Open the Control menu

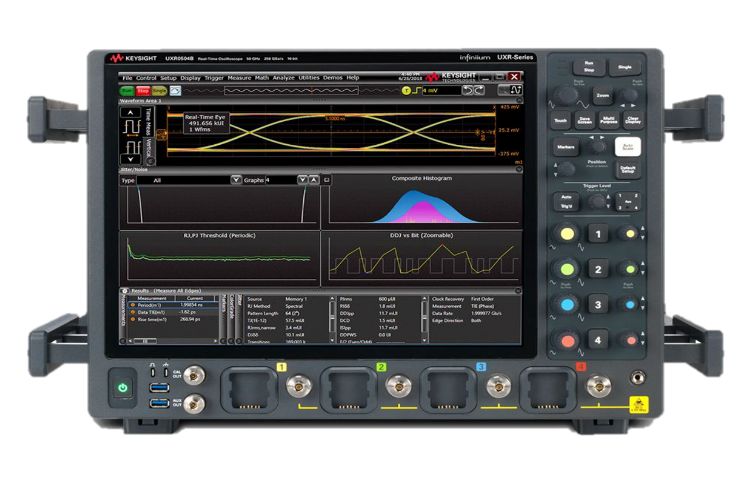coord(146,78)
